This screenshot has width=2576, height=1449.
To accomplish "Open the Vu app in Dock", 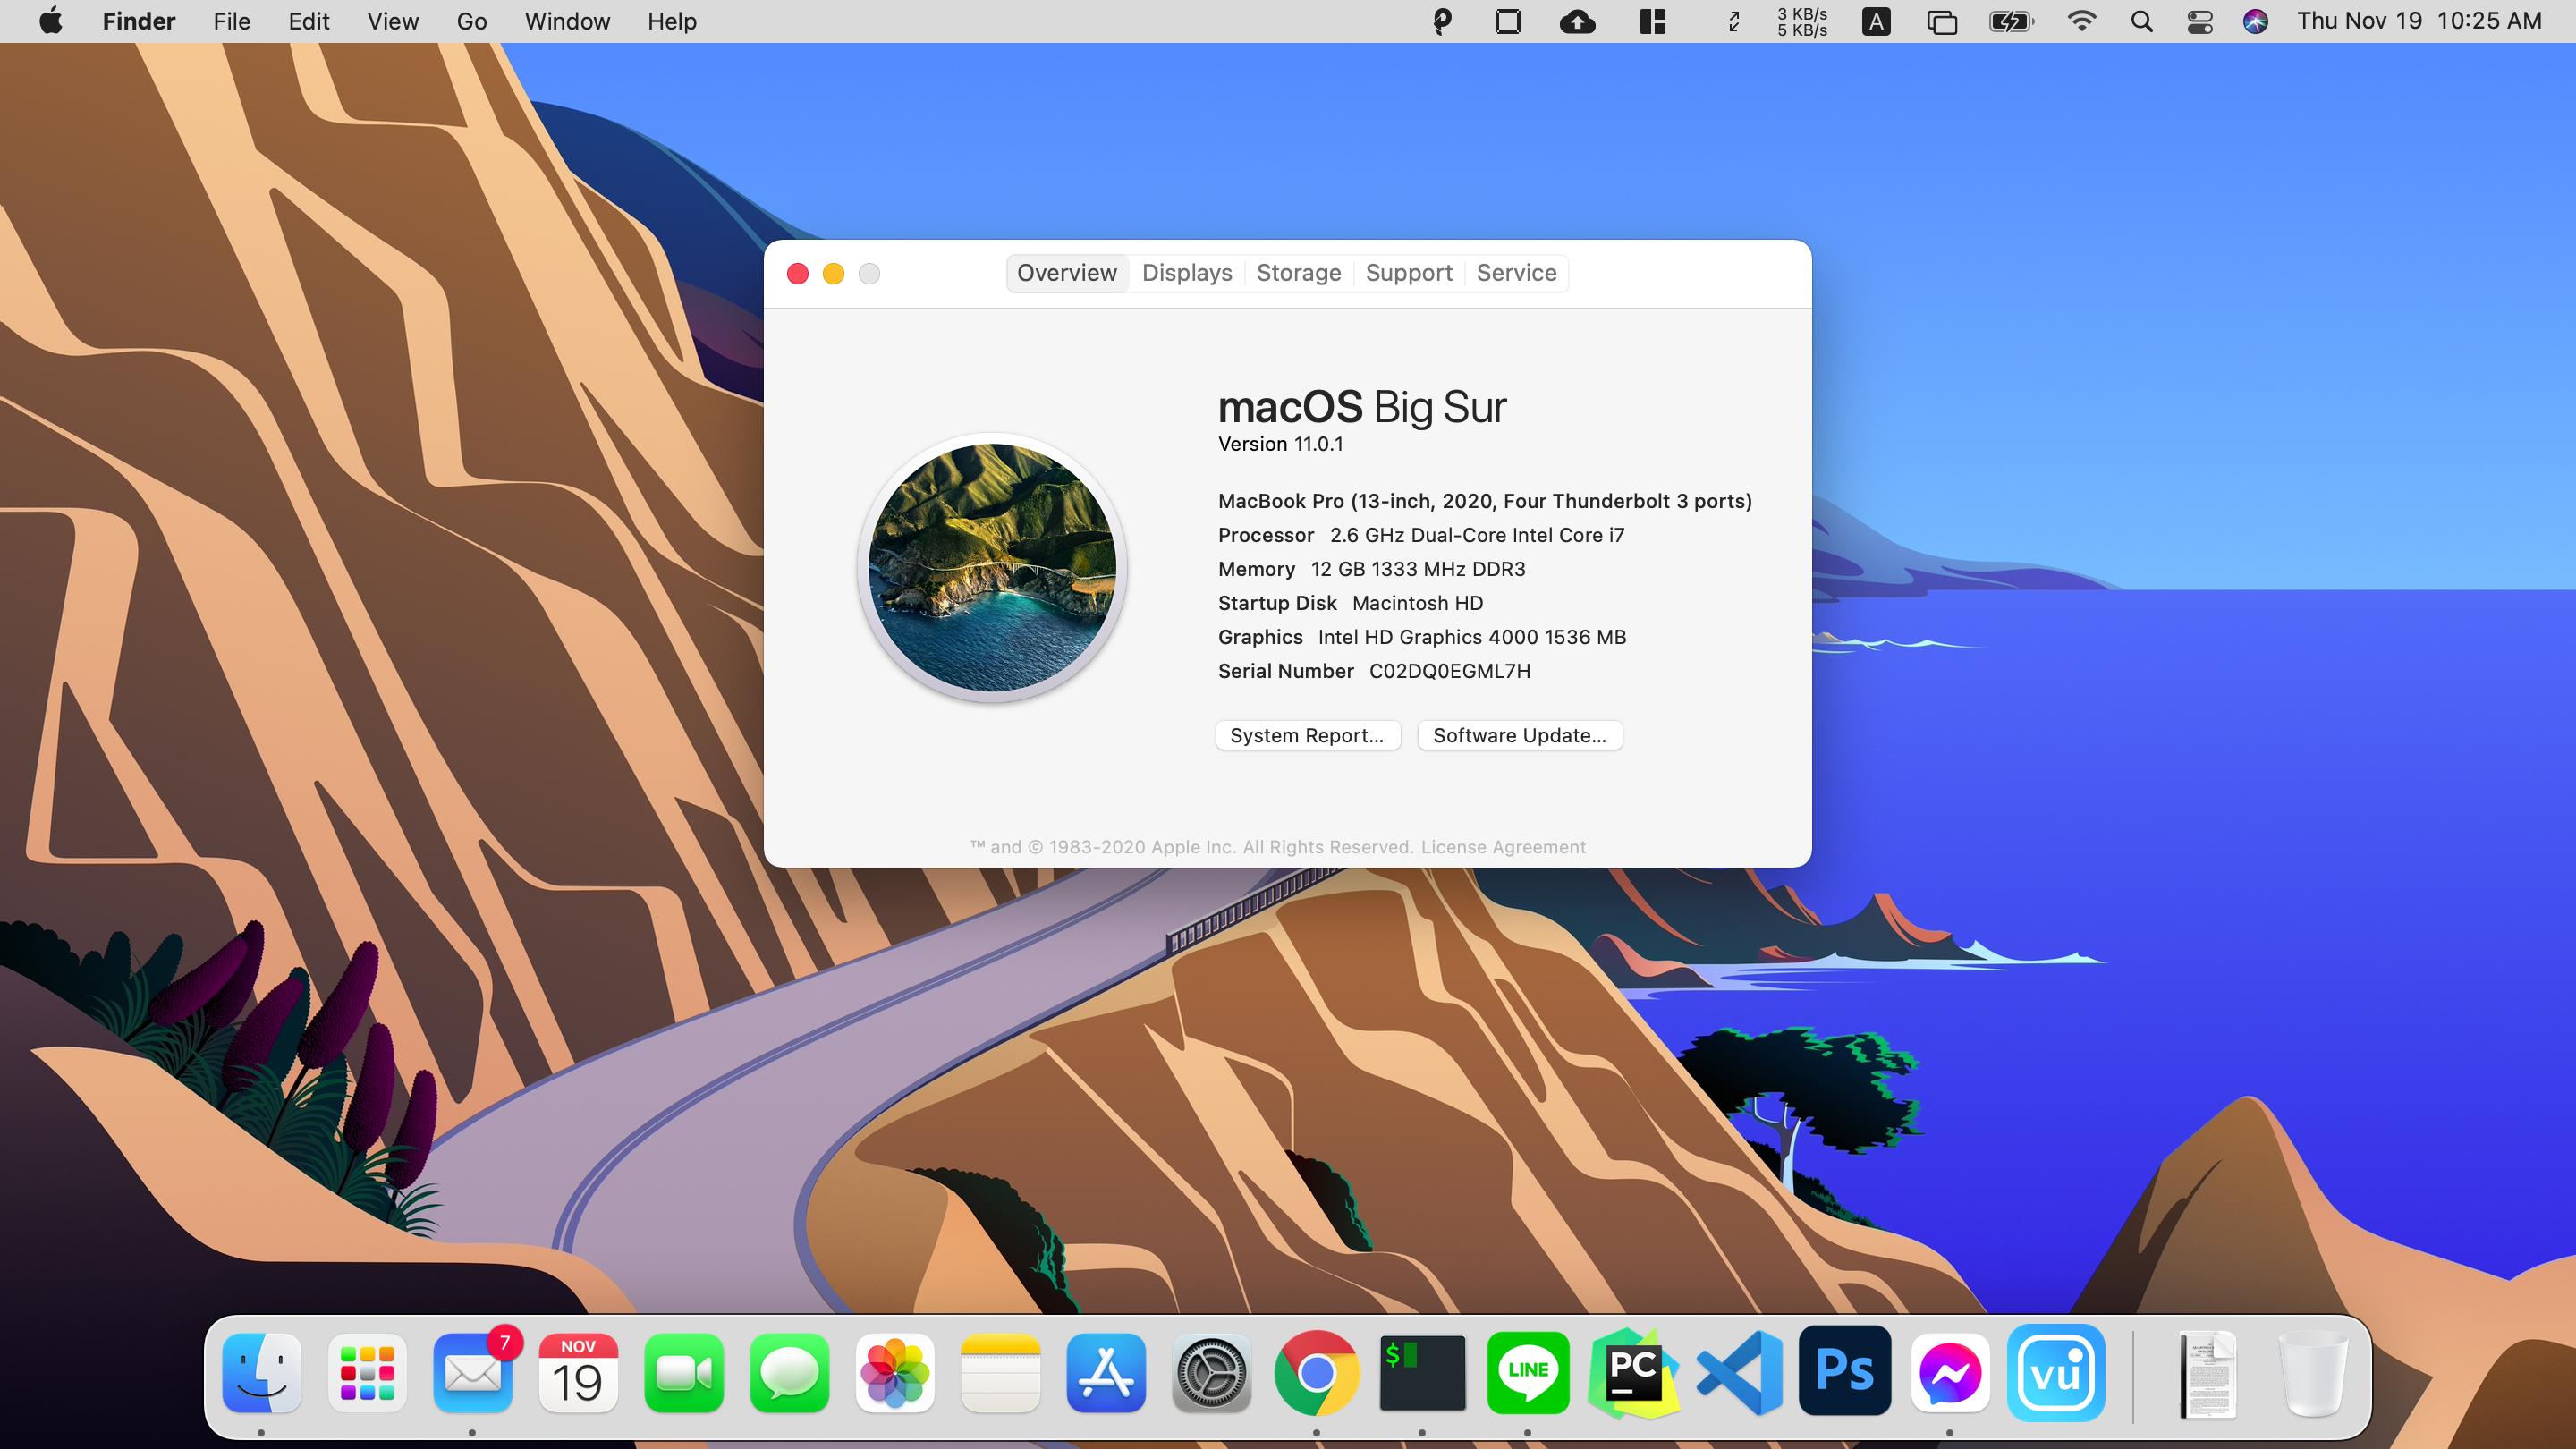I will click(2056, 1373).
